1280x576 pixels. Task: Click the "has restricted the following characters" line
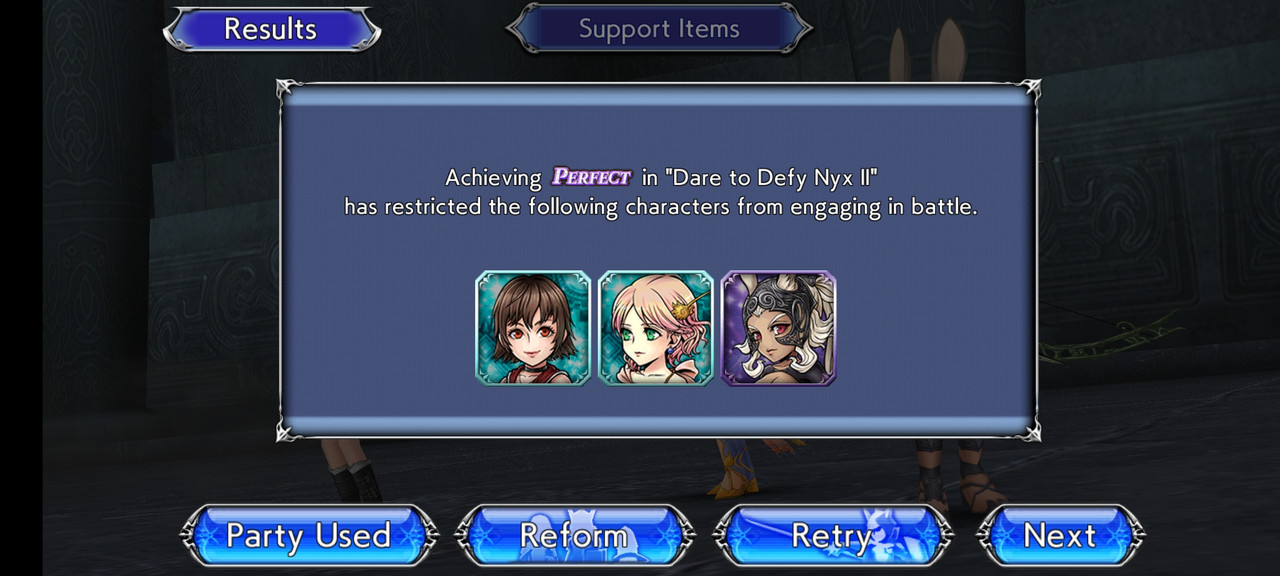[x=661, y=208]
